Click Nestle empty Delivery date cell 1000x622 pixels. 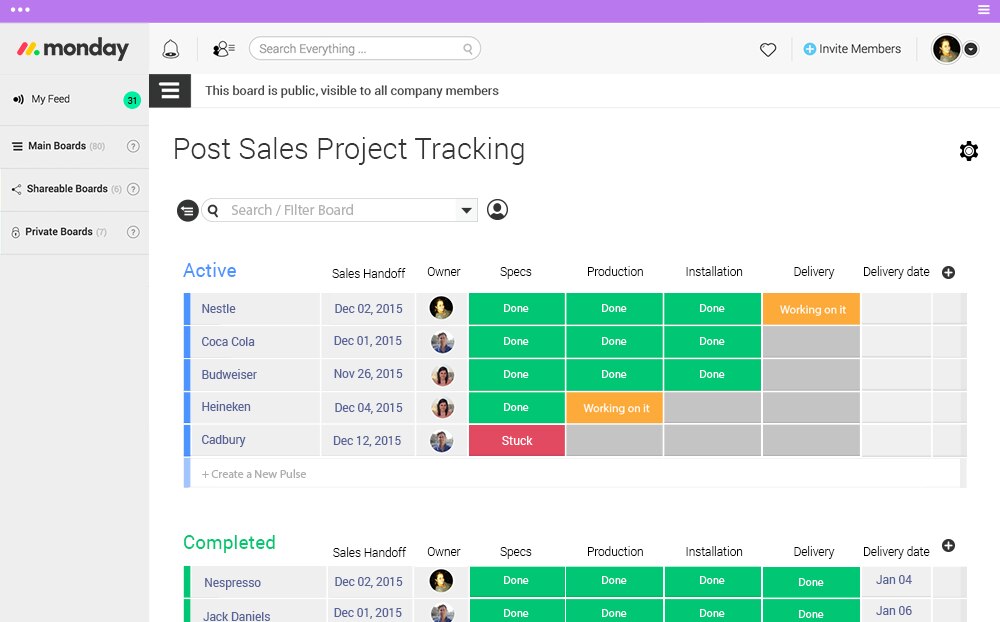pos(896,309)
